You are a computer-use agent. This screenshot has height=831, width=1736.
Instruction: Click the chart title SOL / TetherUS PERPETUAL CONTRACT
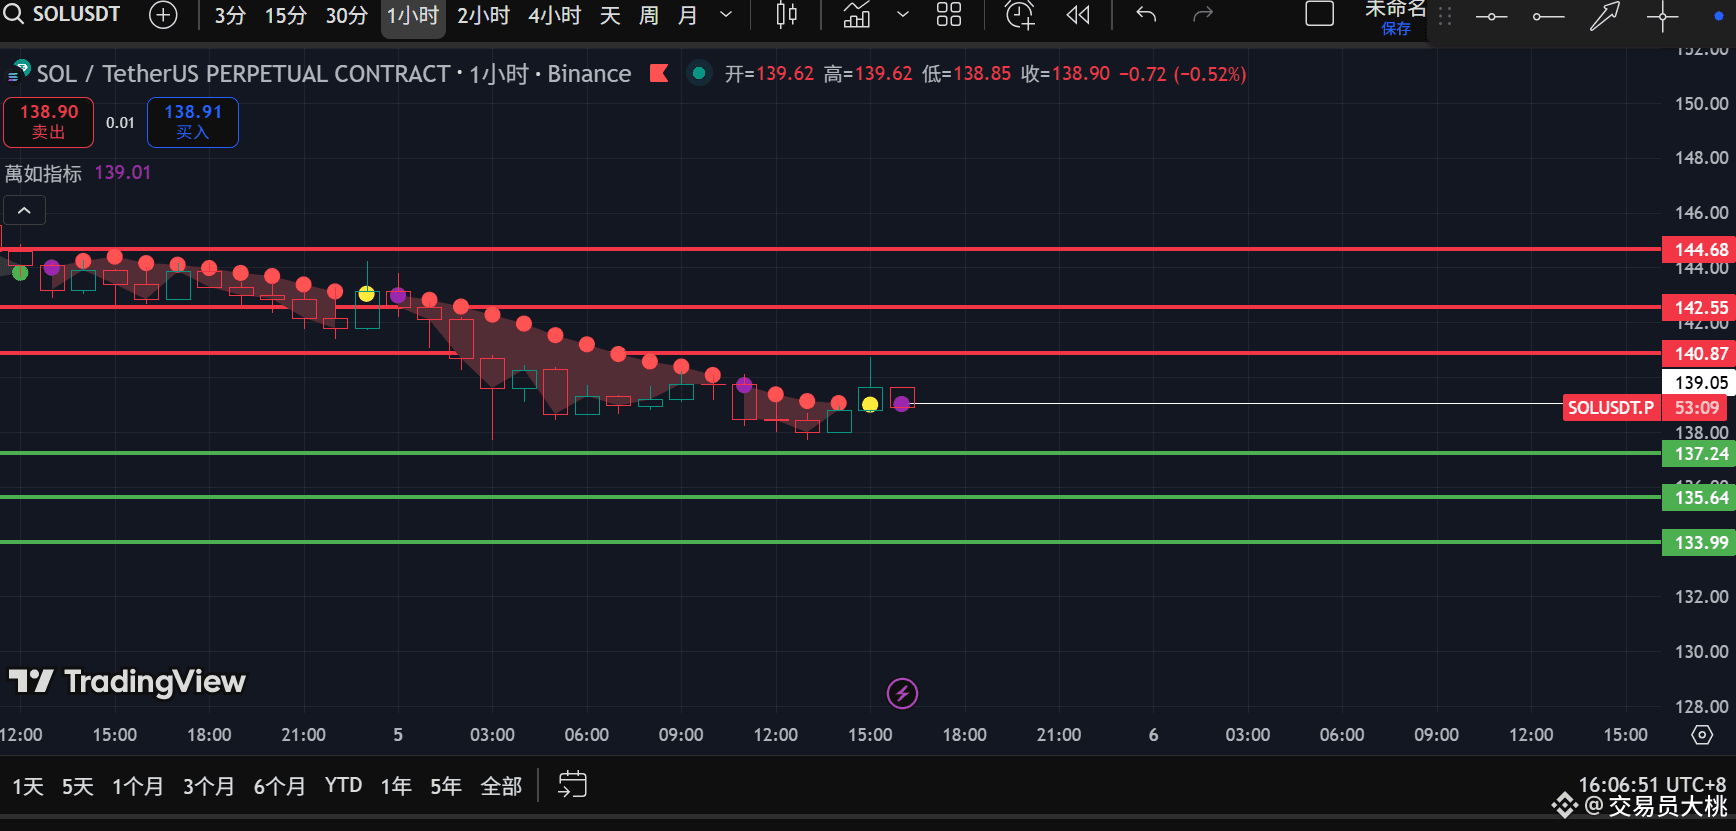(243, 73)
